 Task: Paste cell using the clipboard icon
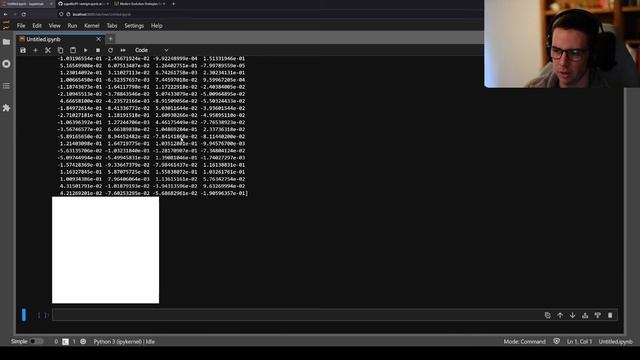click(x=73, y=50)
